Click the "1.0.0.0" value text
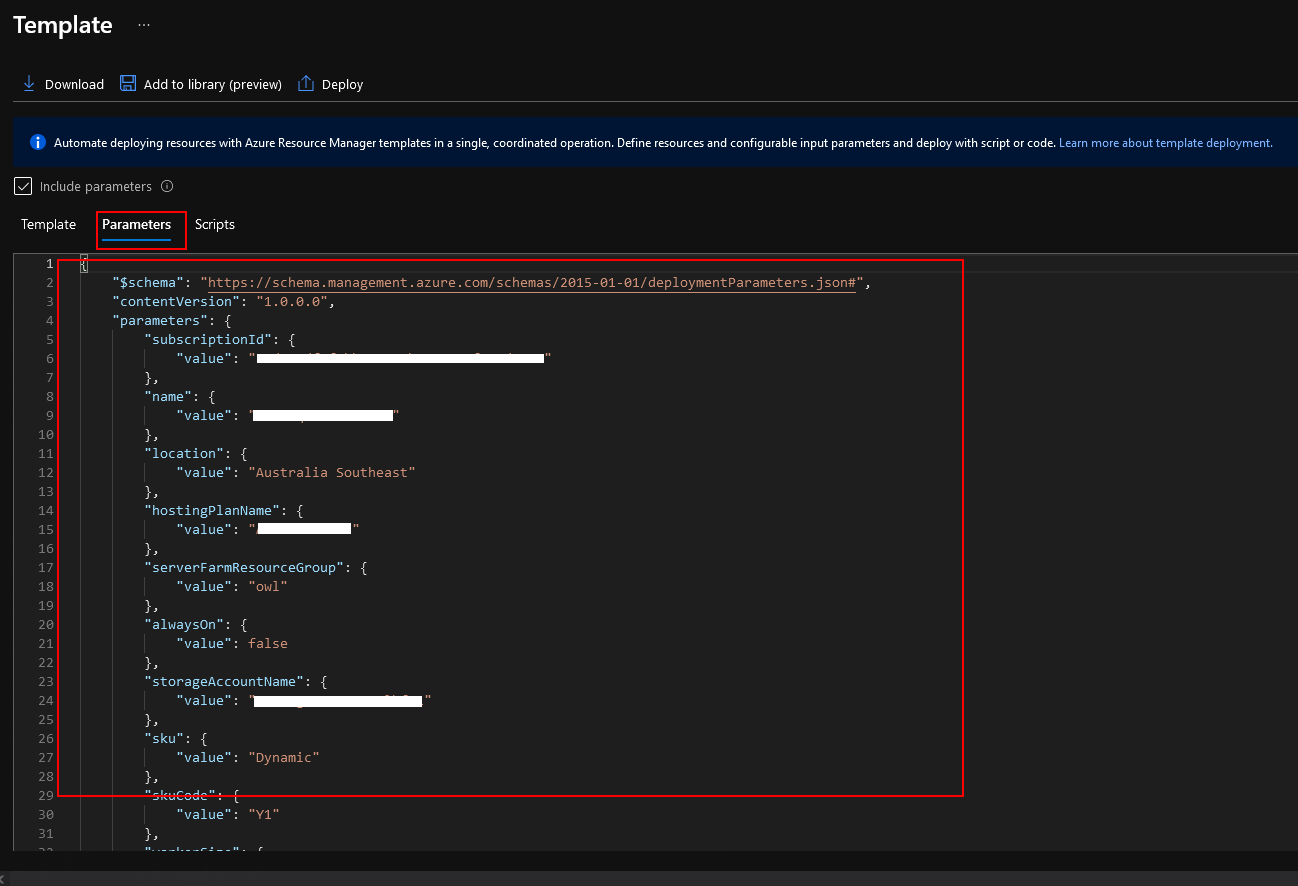Image resolution: width=1298 pixels, height=886 pixels. (x=292, y=302)
